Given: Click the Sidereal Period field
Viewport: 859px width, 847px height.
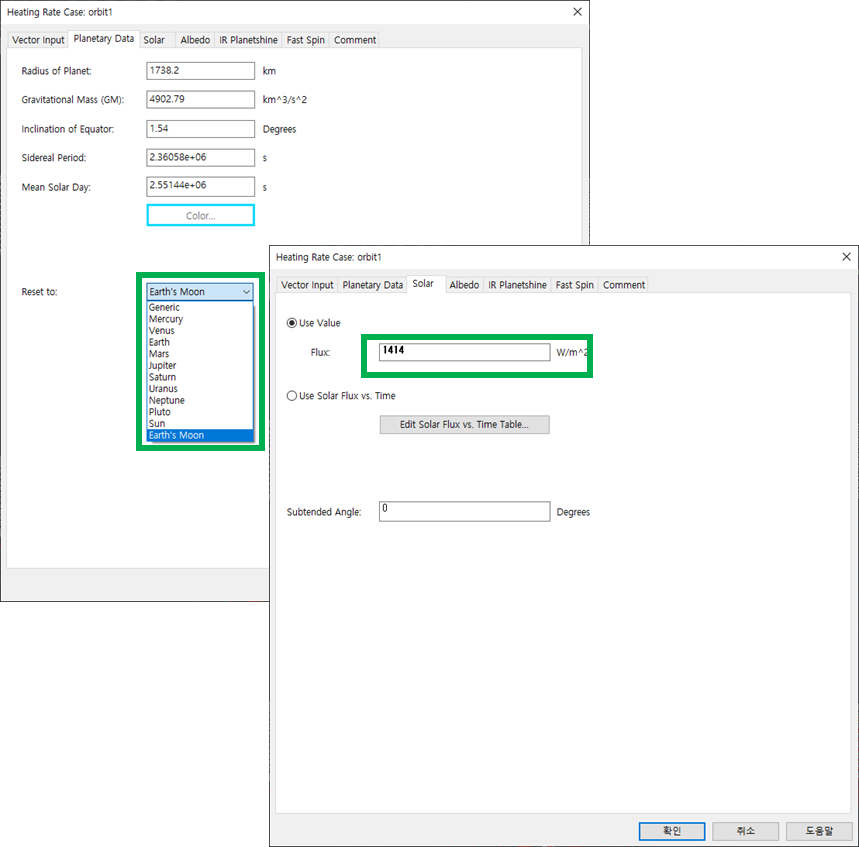Looking at the screenshot, I should 201,158.
